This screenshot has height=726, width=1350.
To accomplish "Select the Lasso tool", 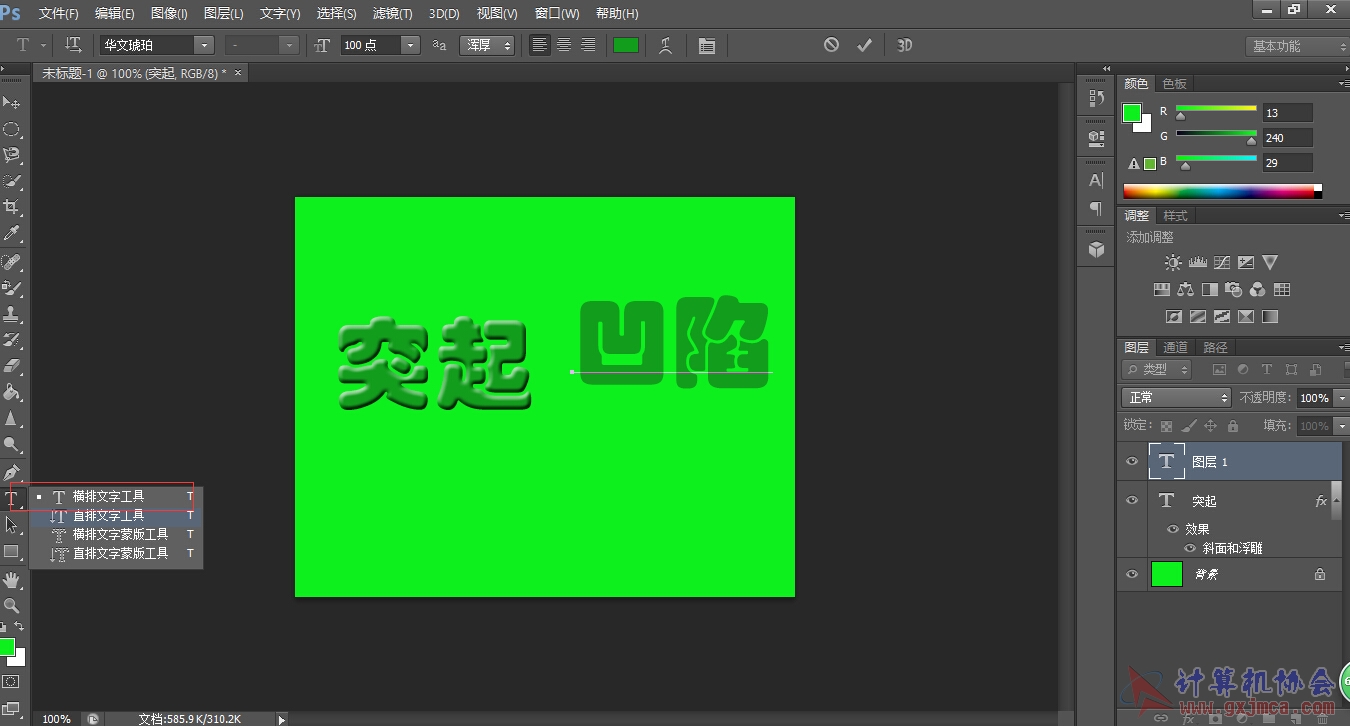I will (x=12, y=155).
